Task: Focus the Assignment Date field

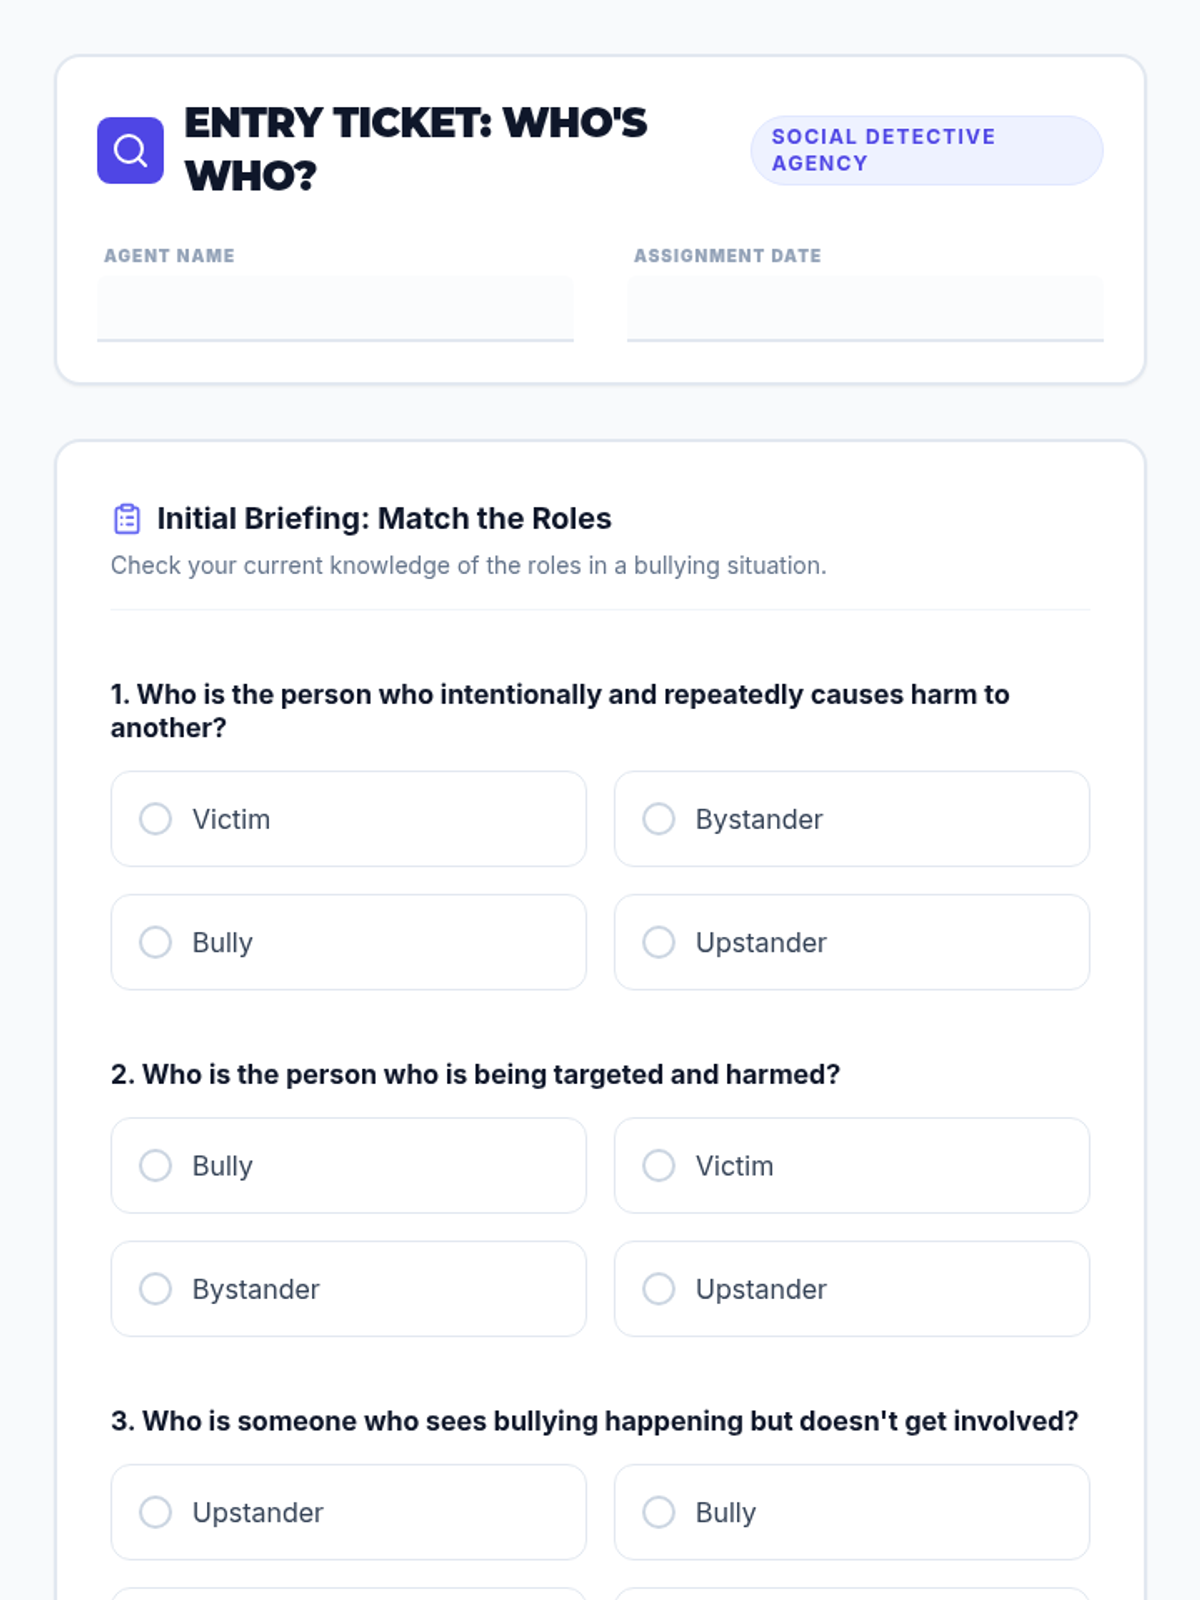Action: (x=865, y=308)
